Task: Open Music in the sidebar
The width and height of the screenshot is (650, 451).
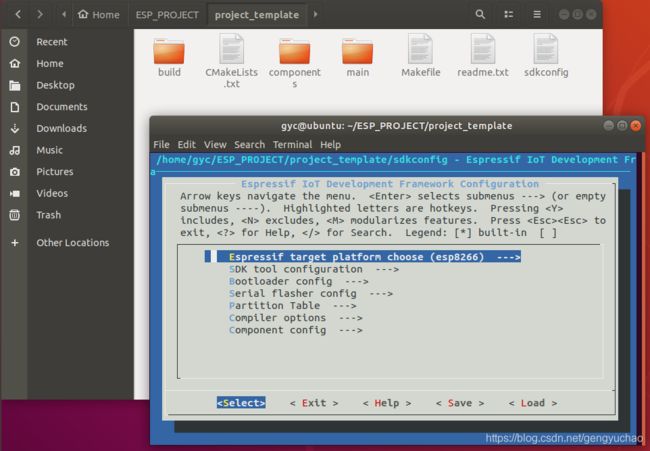Action: pos(67,150)
